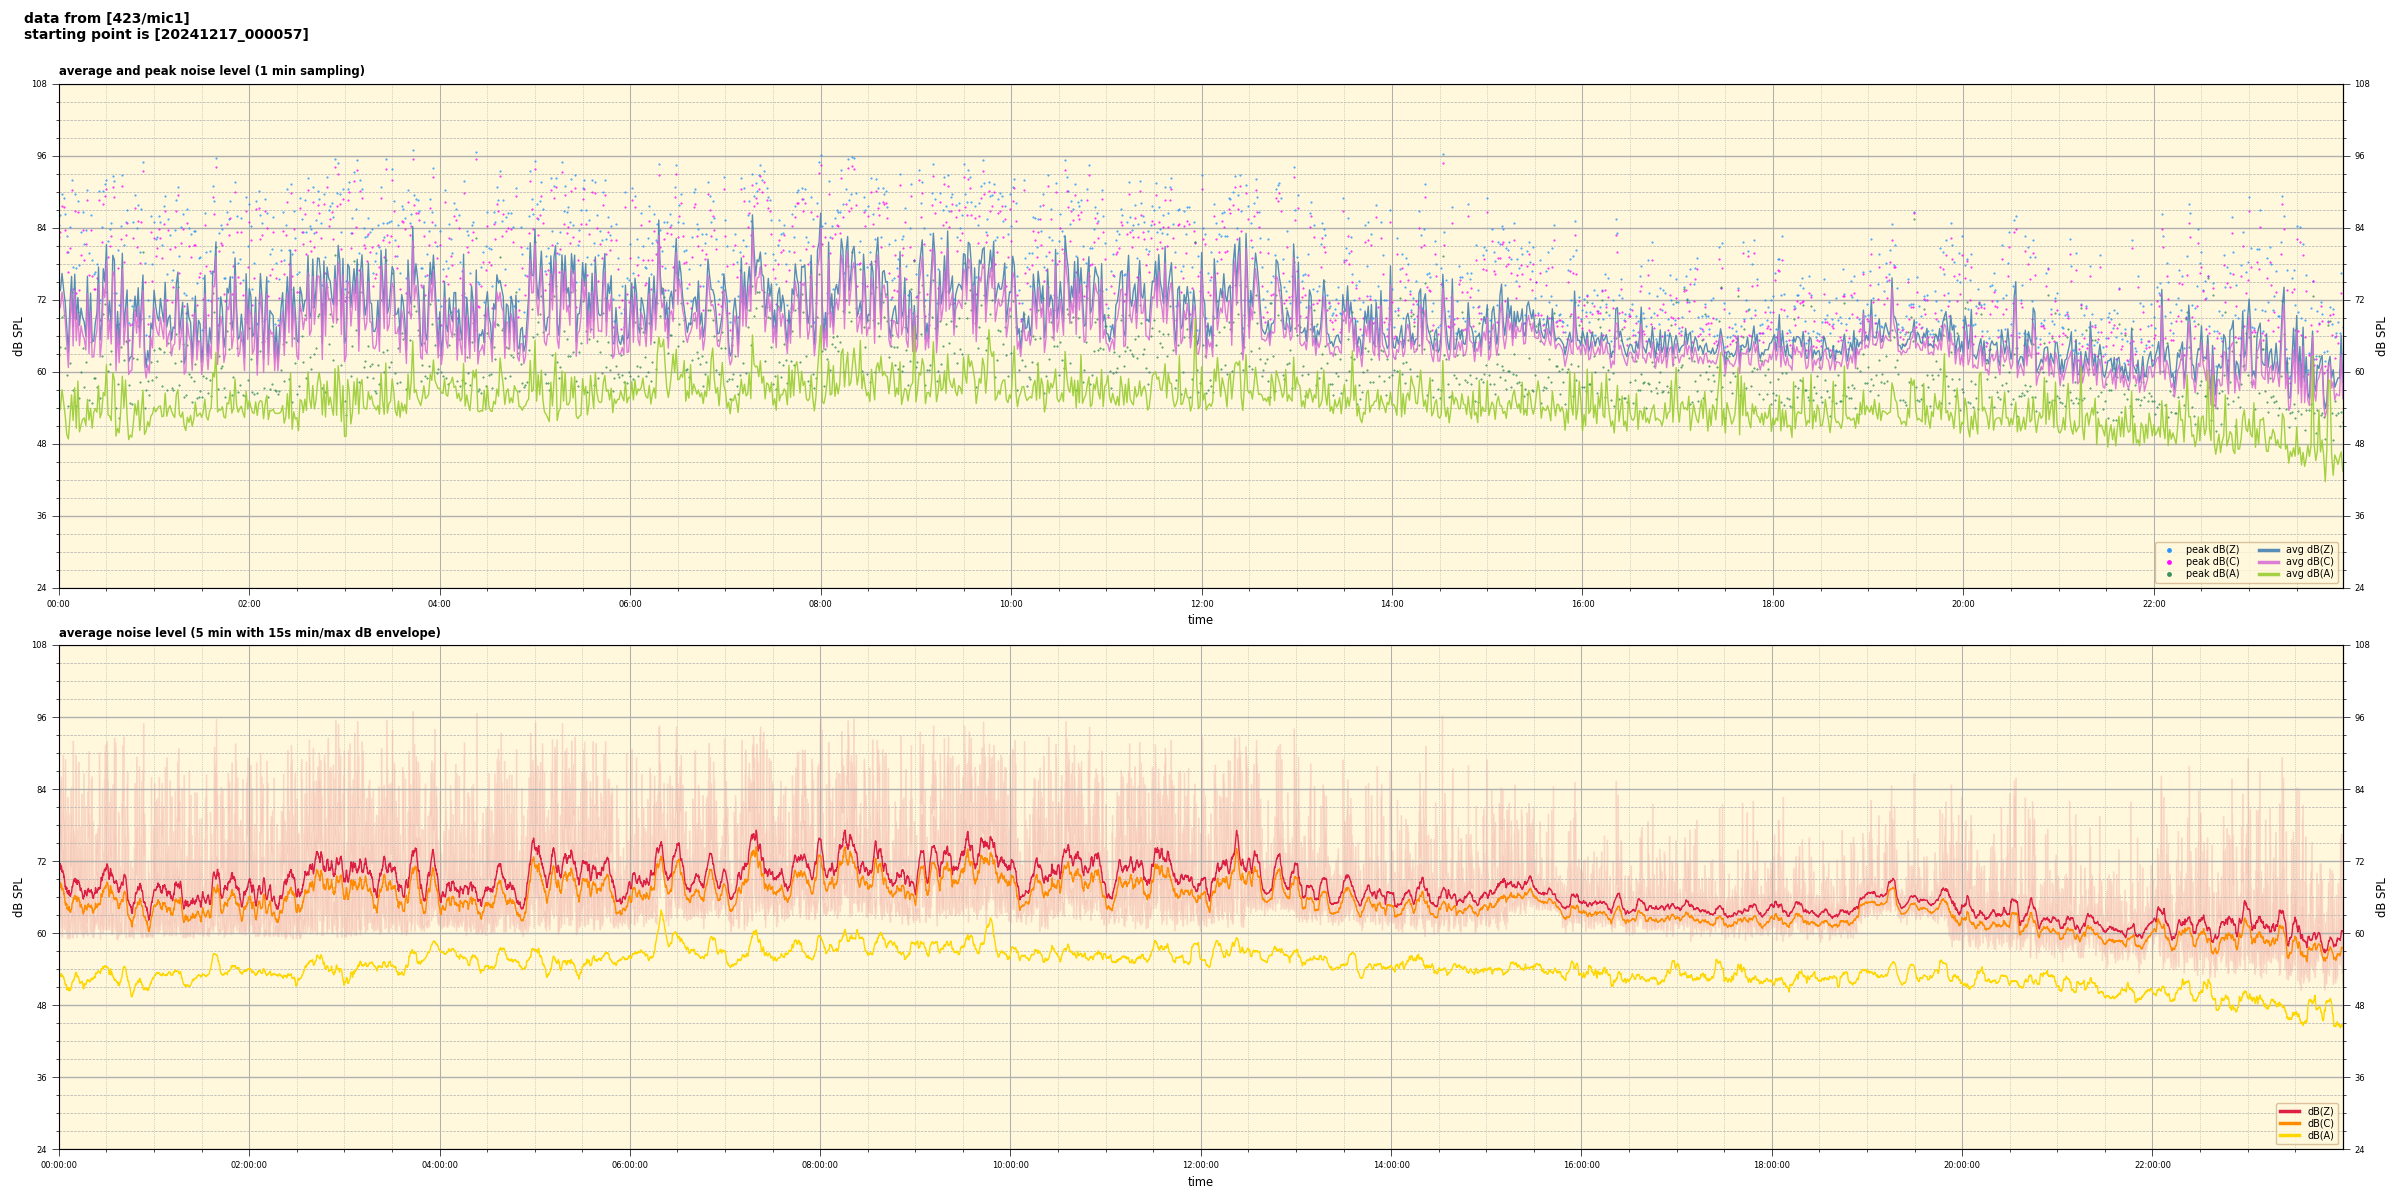Image resolution: width=2400 pixels, height=1200 pixels.
Task: Click the 12:00 tick label on the top chart
Action: click(x=1201, y=604)
